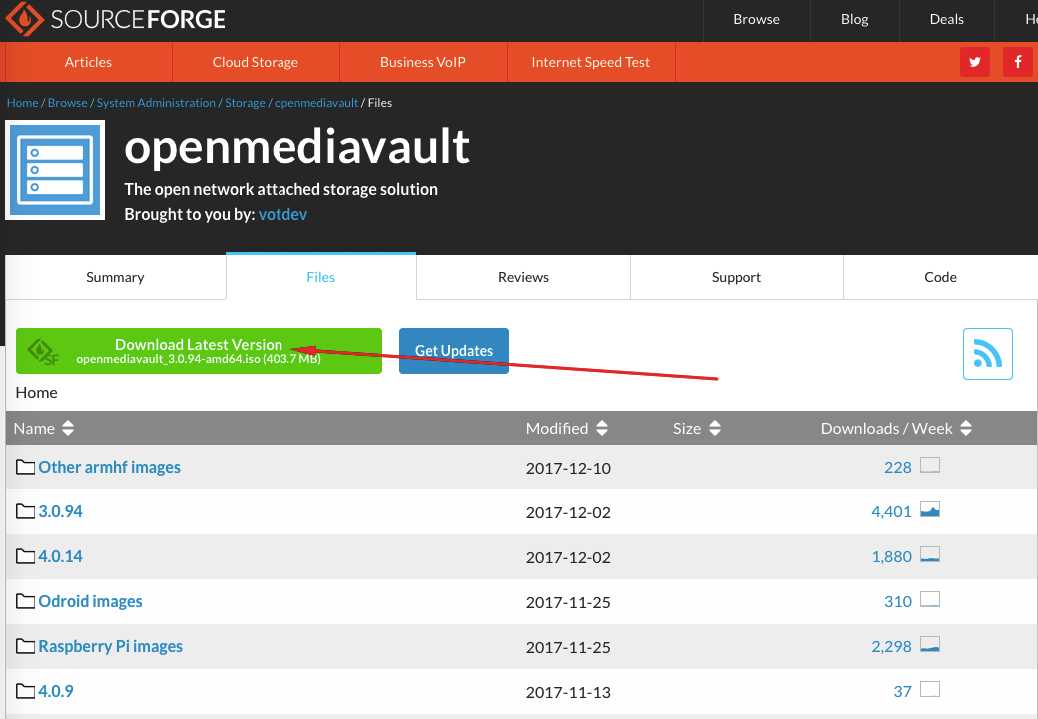
Task: Sort files by Size column arrows
Action: (x=714, y=428)
